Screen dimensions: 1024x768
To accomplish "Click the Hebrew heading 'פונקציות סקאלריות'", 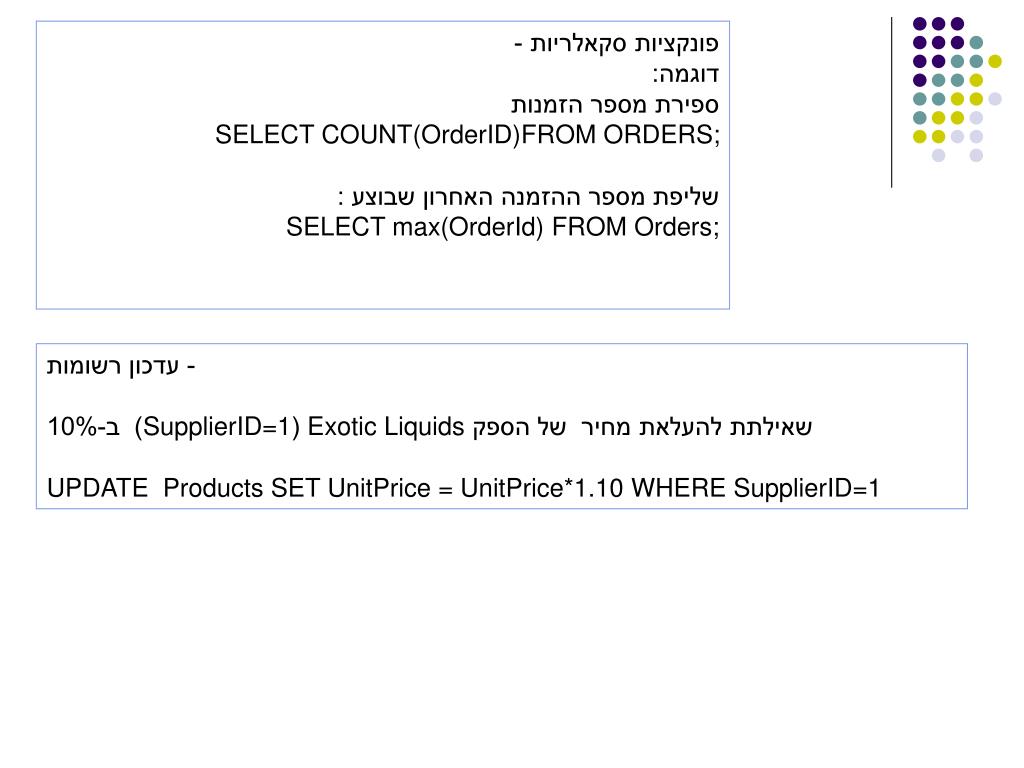I will pyautogui.click(x=626, y=44).
